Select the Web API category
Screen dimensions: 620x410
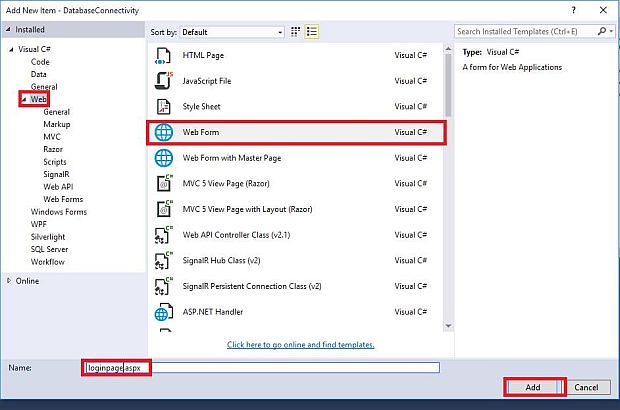(58, 187)
